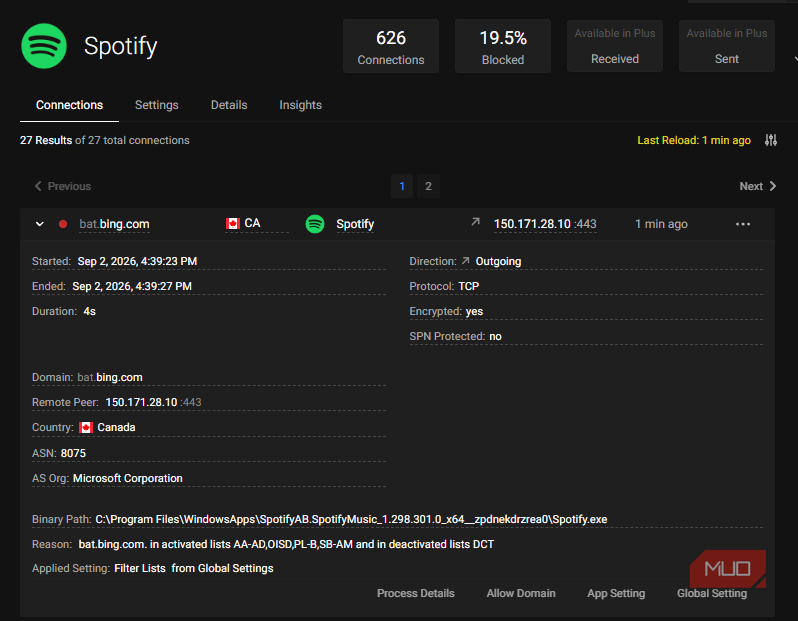This screenshot has width=798, height=621.
Task: Open the Insights tab
Action: click(x=300, y=105)
